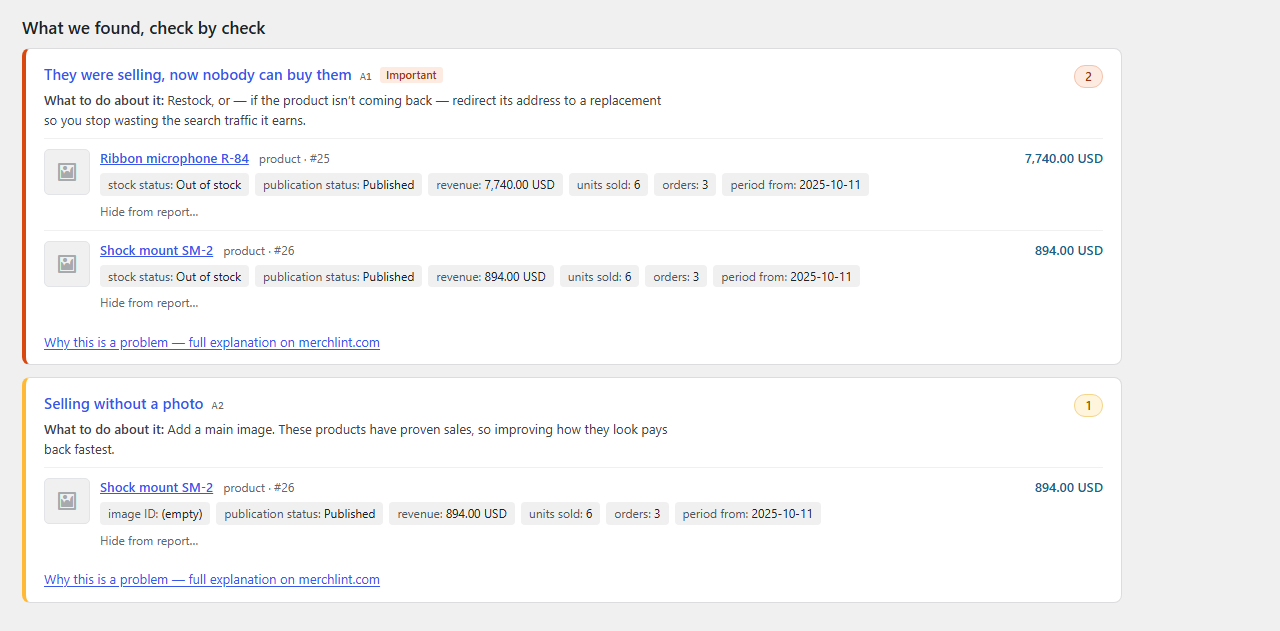Hide from report under Shock mount SM-2 in check A2
The image size is (1280, 631).
[x=149, y=540]
